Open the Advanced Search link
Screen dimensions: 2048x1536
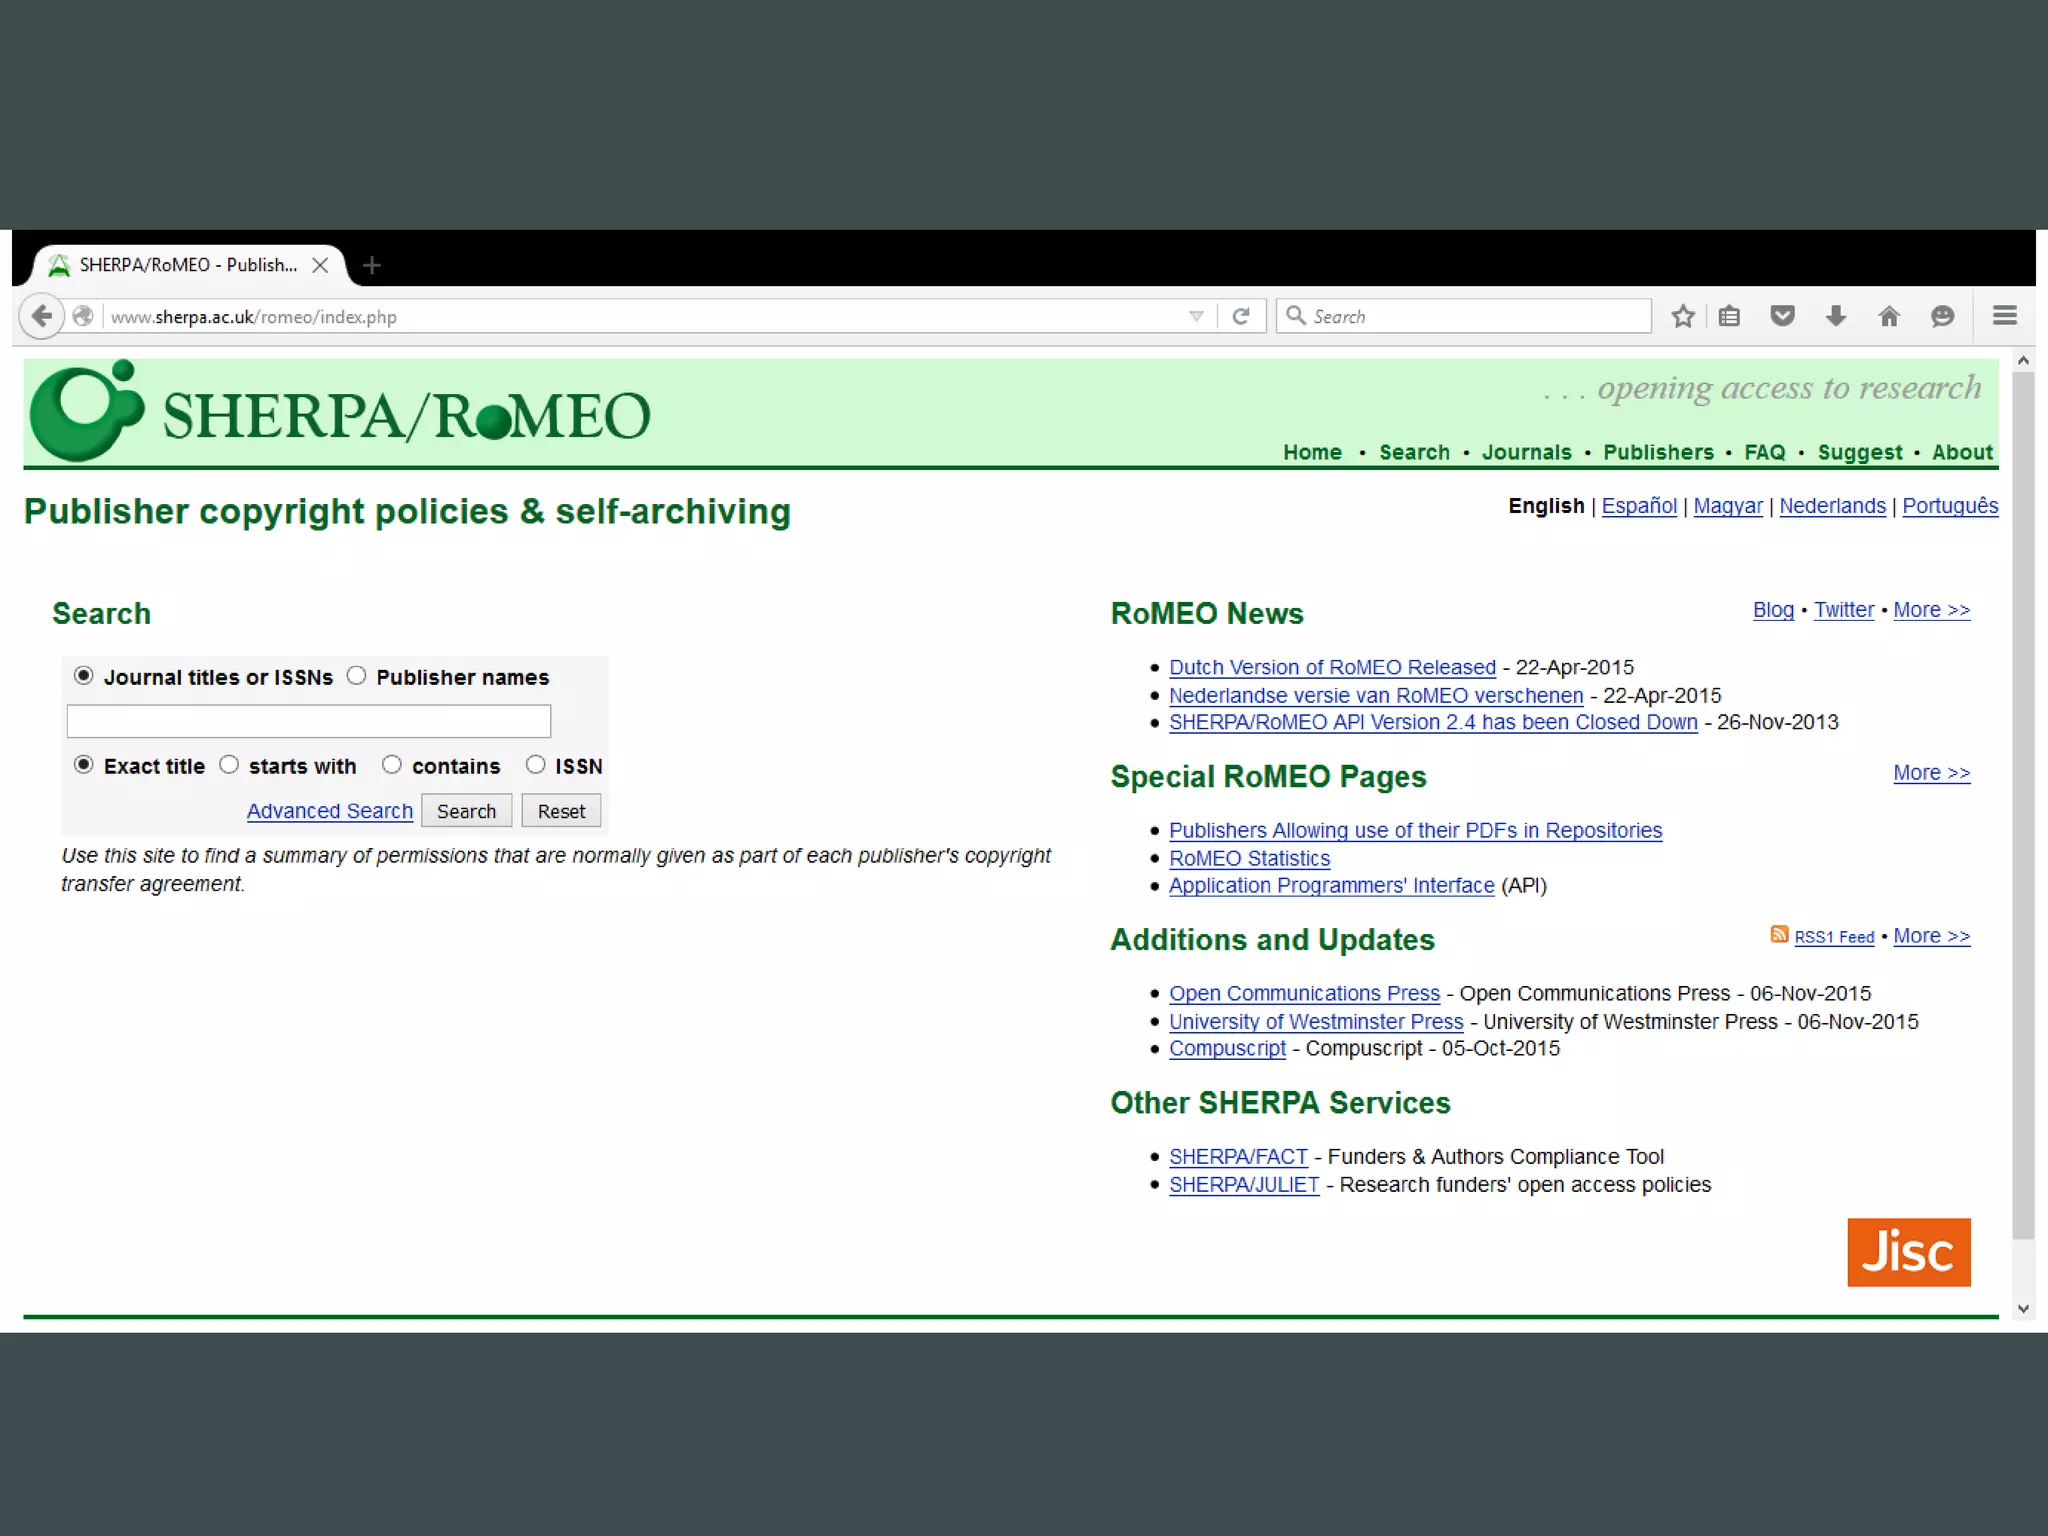click(329, 811)
